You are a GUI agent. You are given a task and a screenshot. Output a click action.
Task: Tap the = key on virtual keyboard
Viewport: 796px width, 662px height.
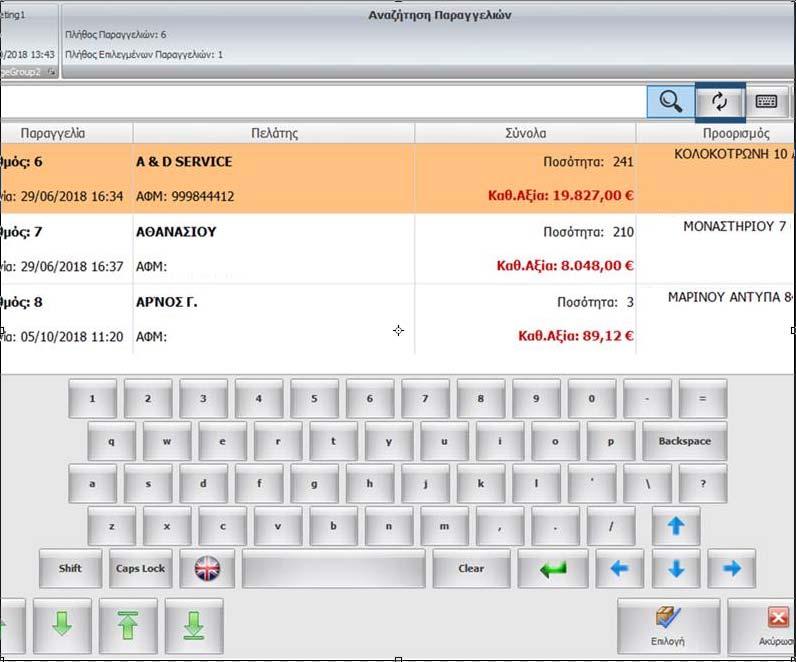[x=703, y=399]
